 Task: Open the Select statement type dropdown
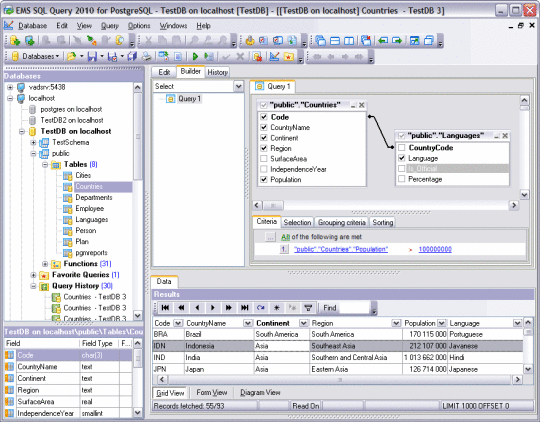238,86
